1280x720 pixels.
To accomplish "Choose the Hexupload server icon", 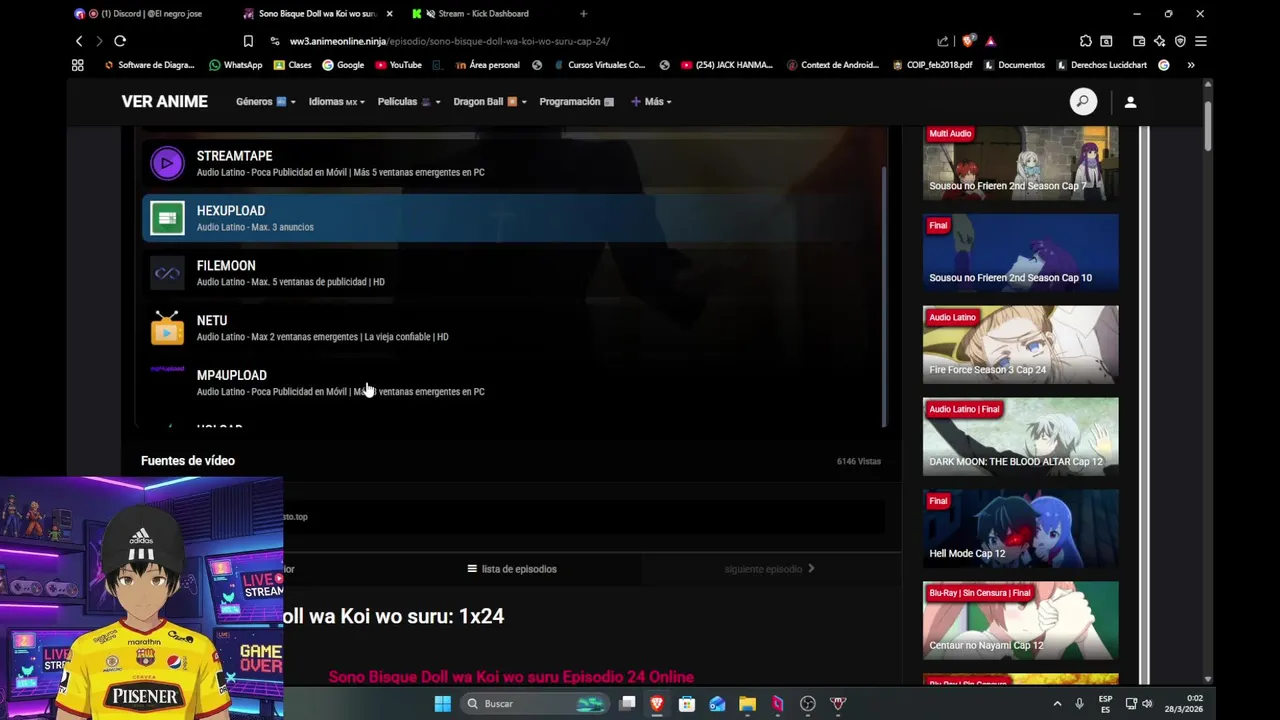I will [167, 218].
